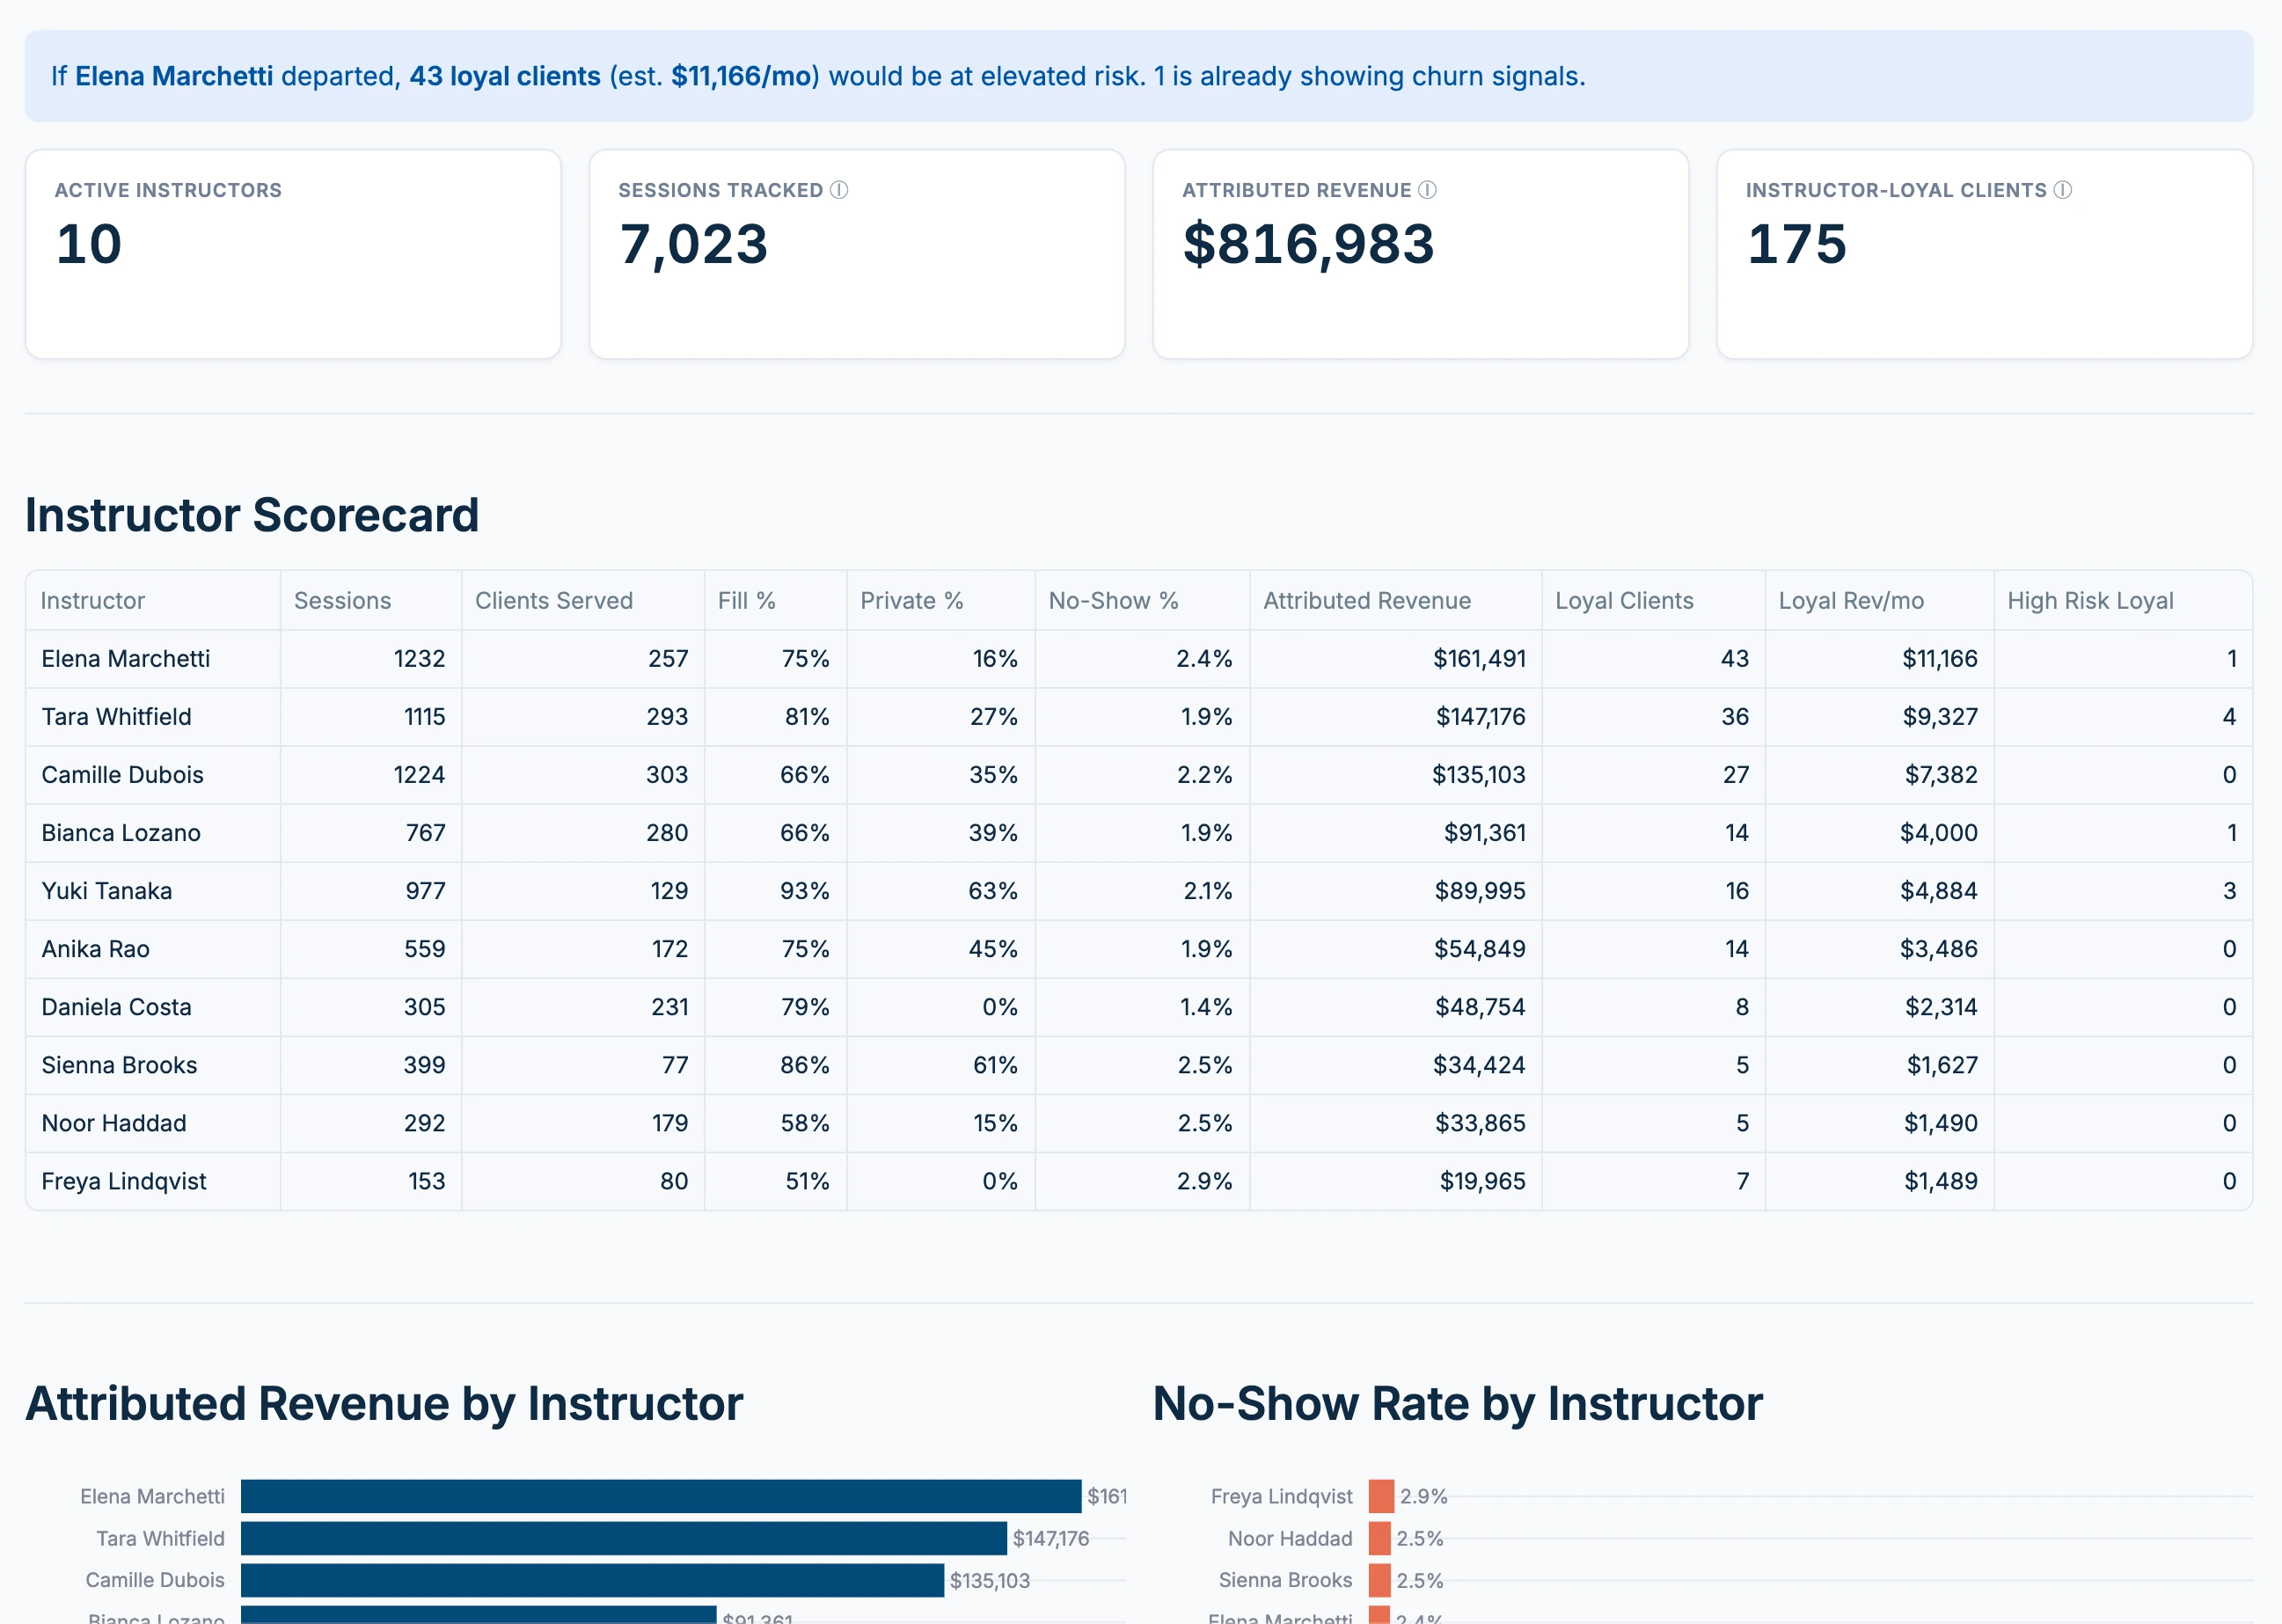Select the Daniela Costa instructor name

[117, 1006]
